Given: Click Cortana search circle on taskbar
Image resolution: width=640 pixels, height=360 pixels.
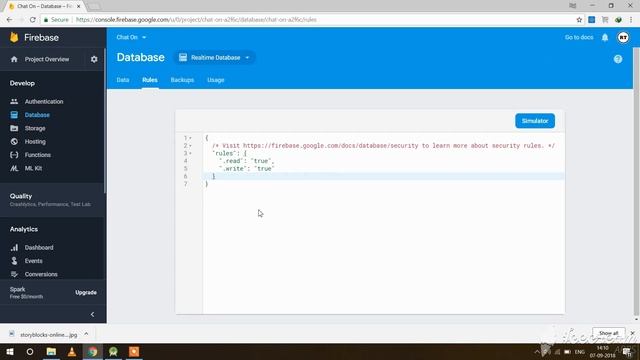Looking at the screenshot, I should [30, 351].
